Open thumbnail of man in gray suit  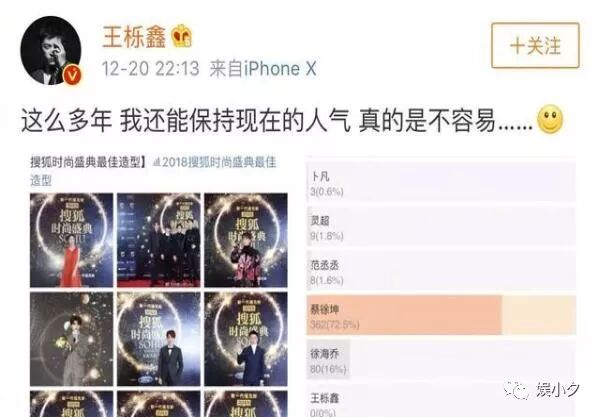(72, 339)
